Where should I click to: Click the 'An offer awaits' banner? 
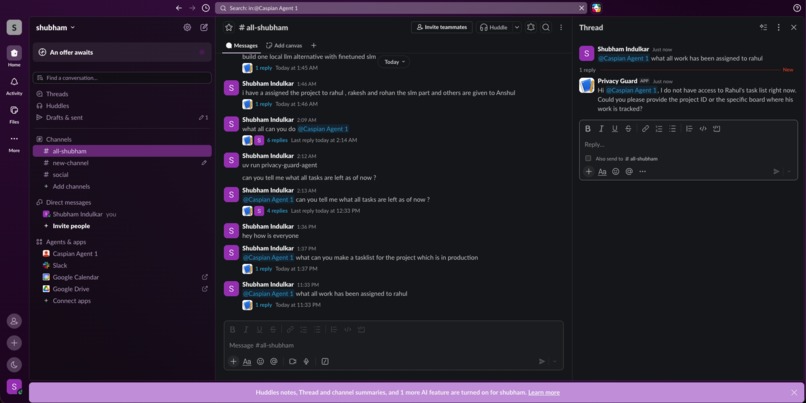(x=122, y=52)
